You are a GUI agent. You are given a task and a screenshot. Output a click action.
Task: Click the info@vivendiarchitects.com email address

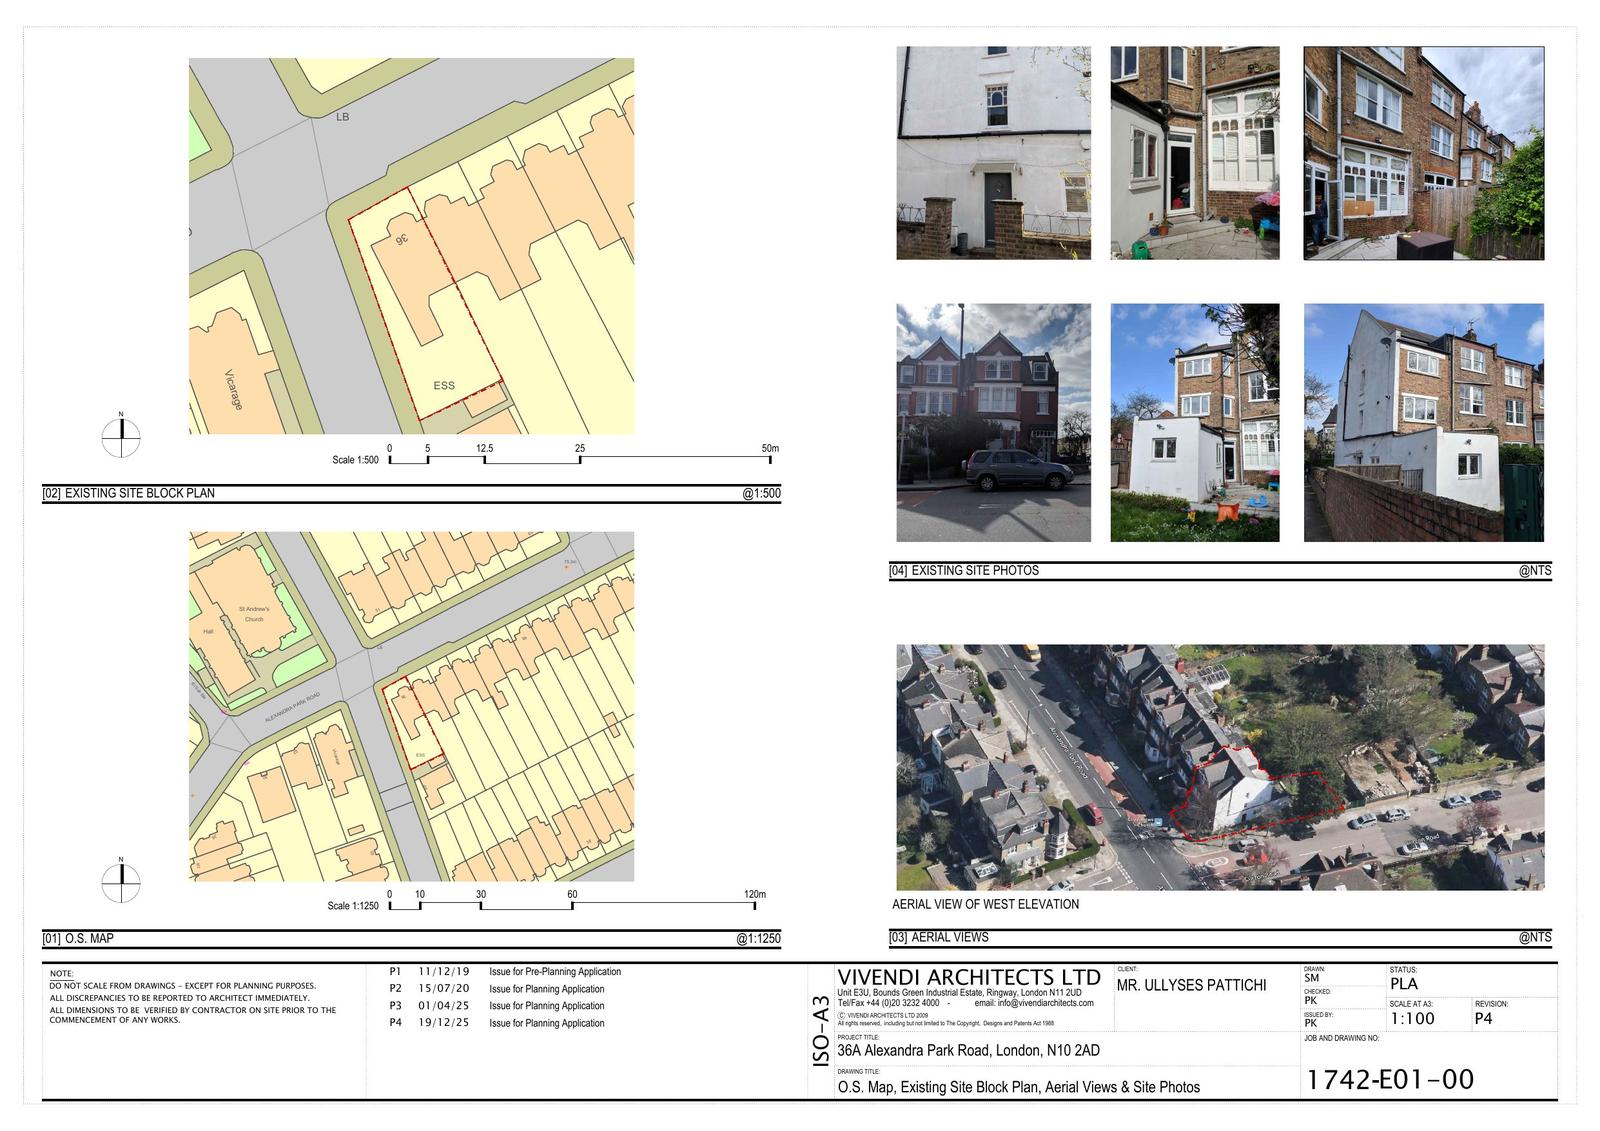pos(1034,1003)
